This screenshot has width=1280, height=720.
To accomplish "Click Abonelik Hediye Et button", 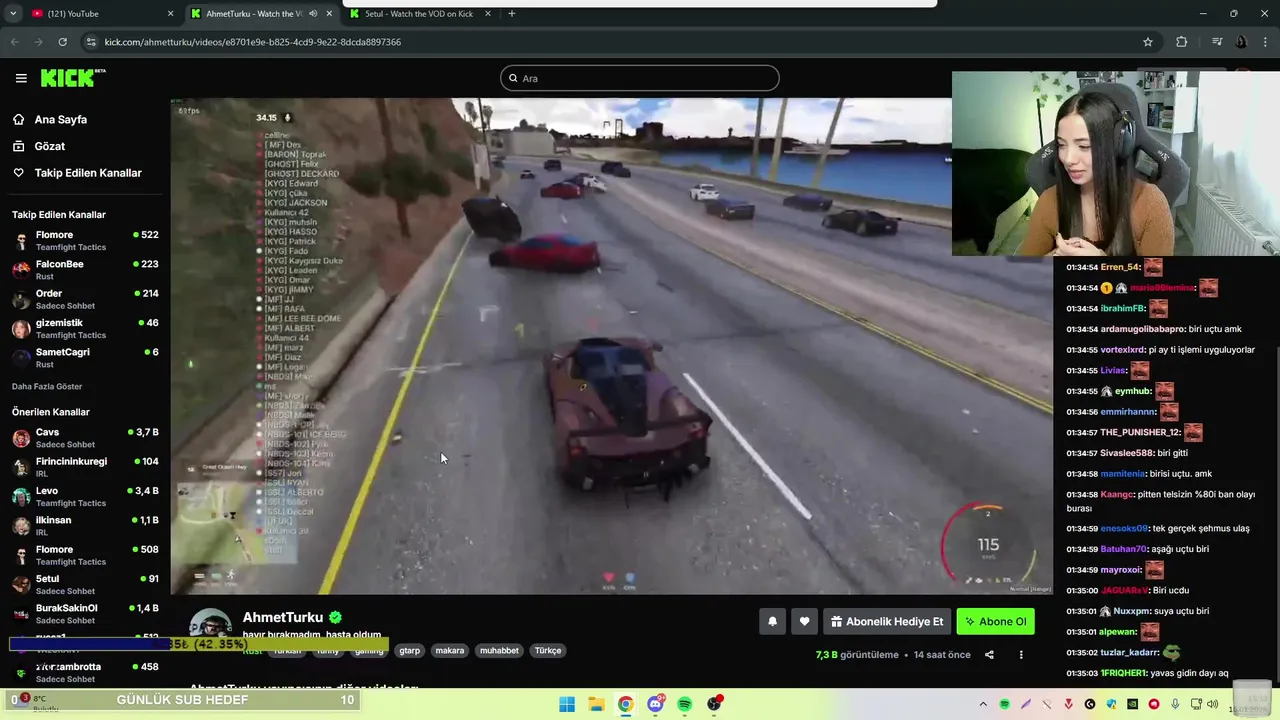I will [x=887, y=621].
